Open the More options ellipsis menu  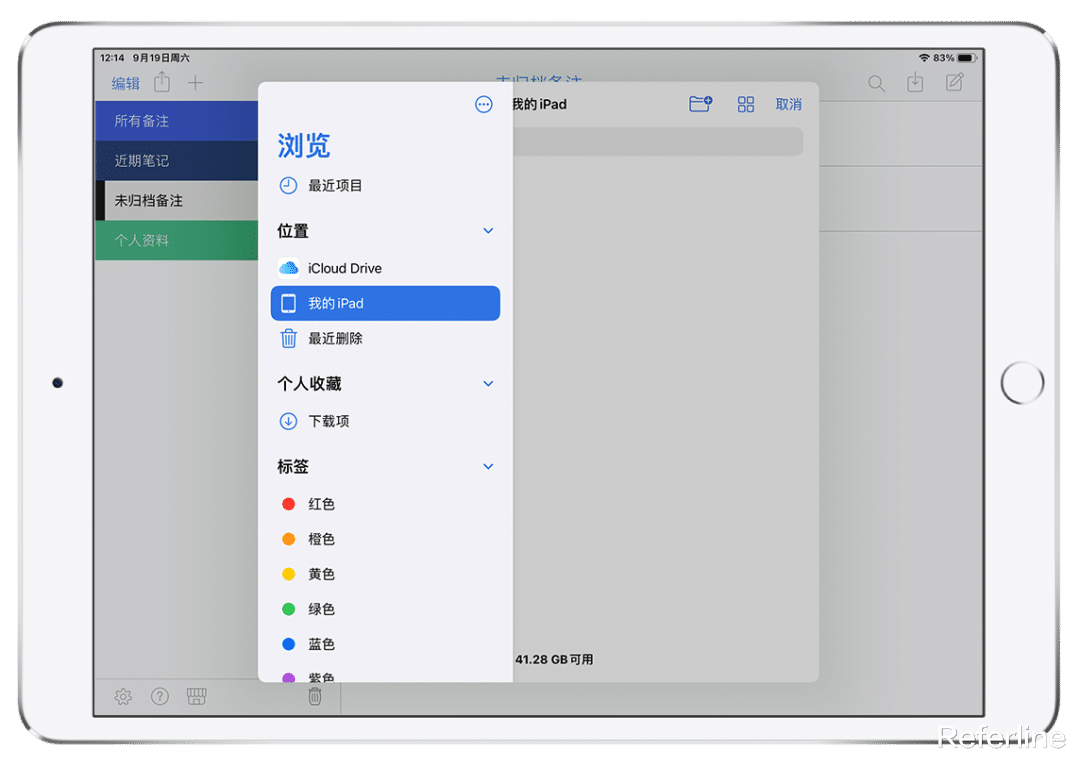483,104
